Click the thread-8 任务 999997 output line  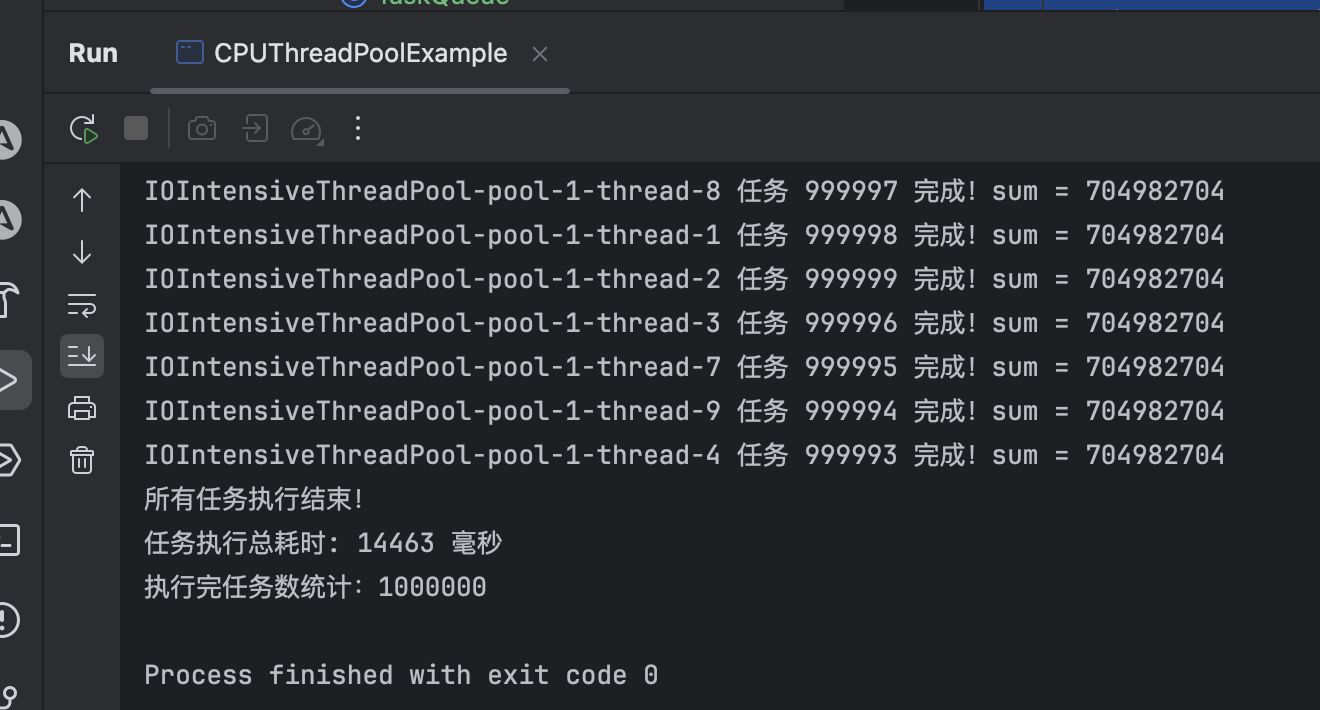684,191
